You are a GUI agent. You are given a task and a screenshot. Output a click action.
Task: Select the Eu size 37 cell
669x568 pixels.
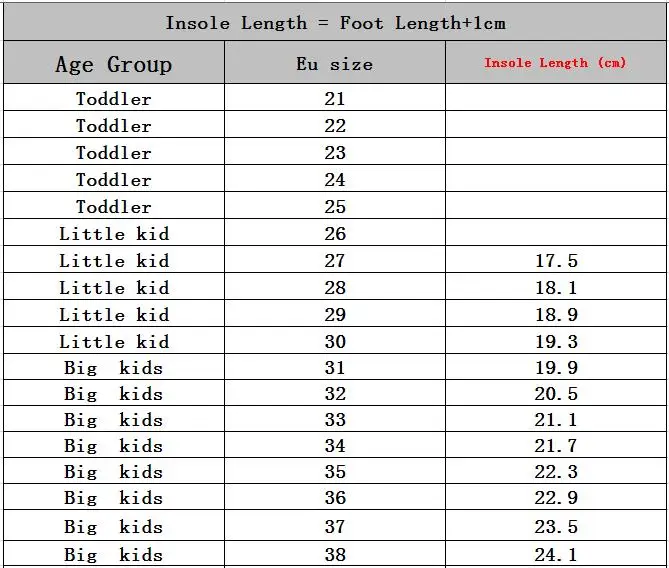335,527
